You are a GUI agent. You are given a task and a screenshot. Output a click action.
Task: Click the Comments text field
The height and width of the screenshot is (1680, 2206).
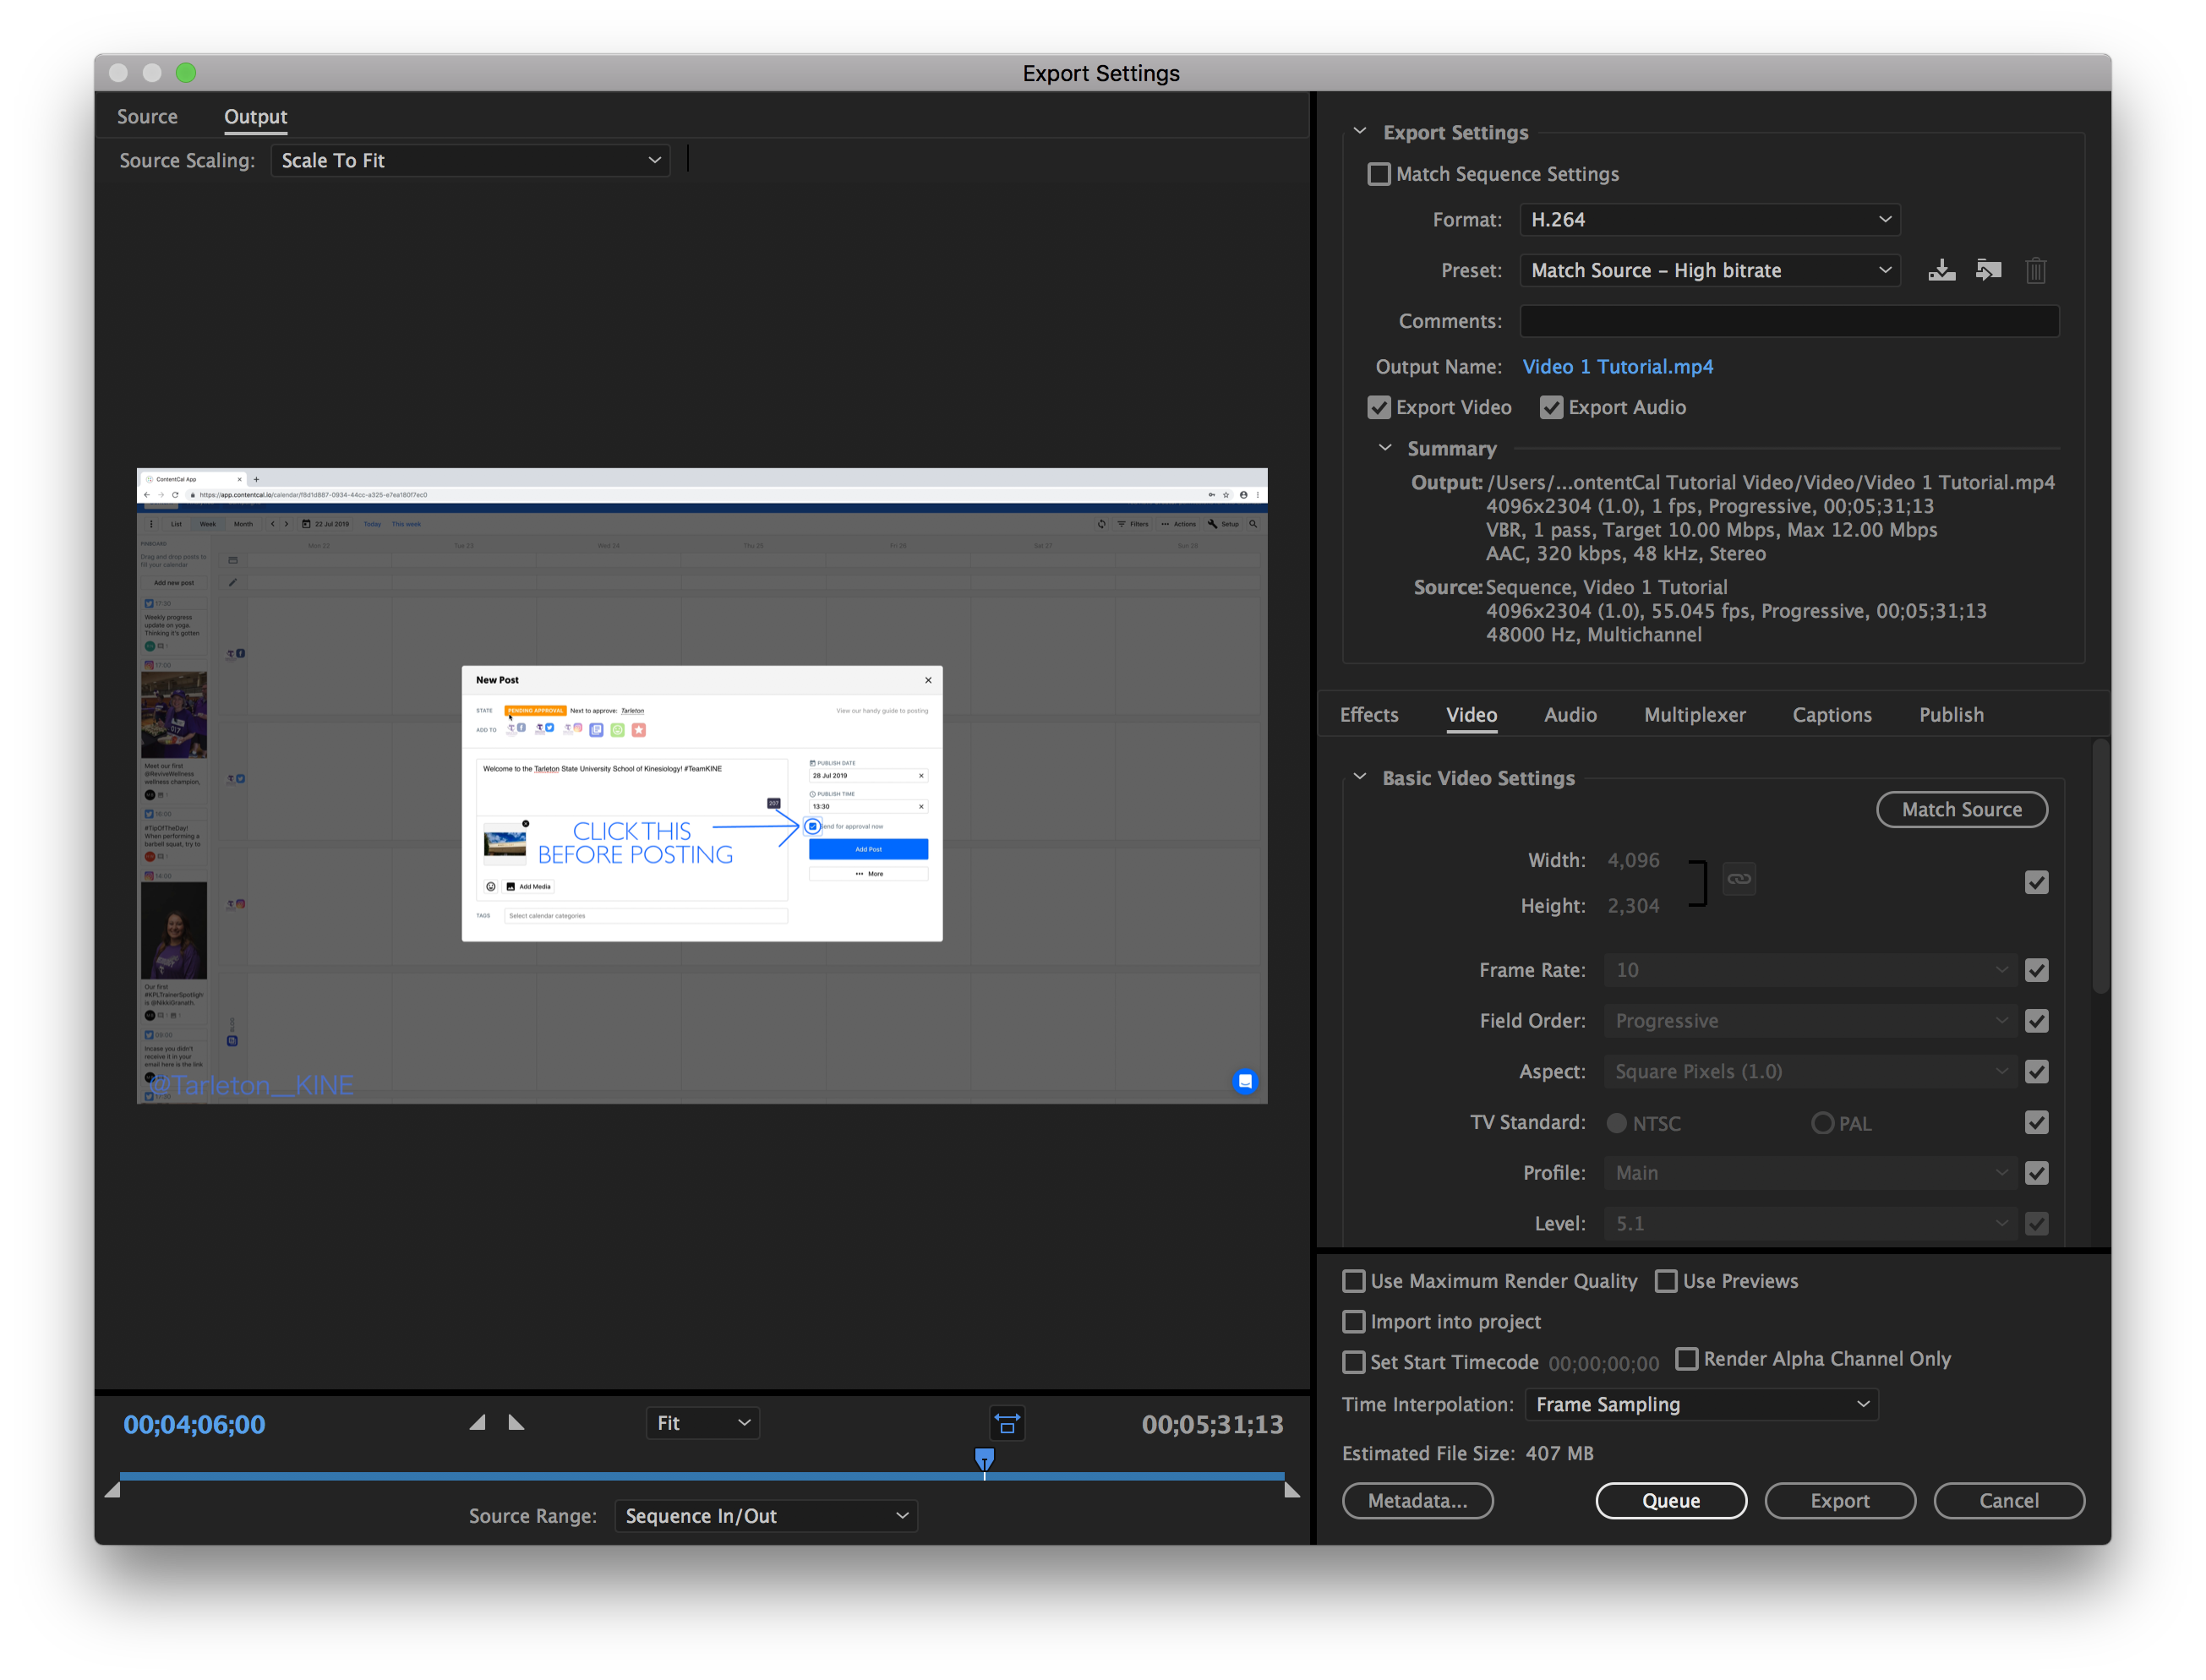click(x=1789, y=321)
